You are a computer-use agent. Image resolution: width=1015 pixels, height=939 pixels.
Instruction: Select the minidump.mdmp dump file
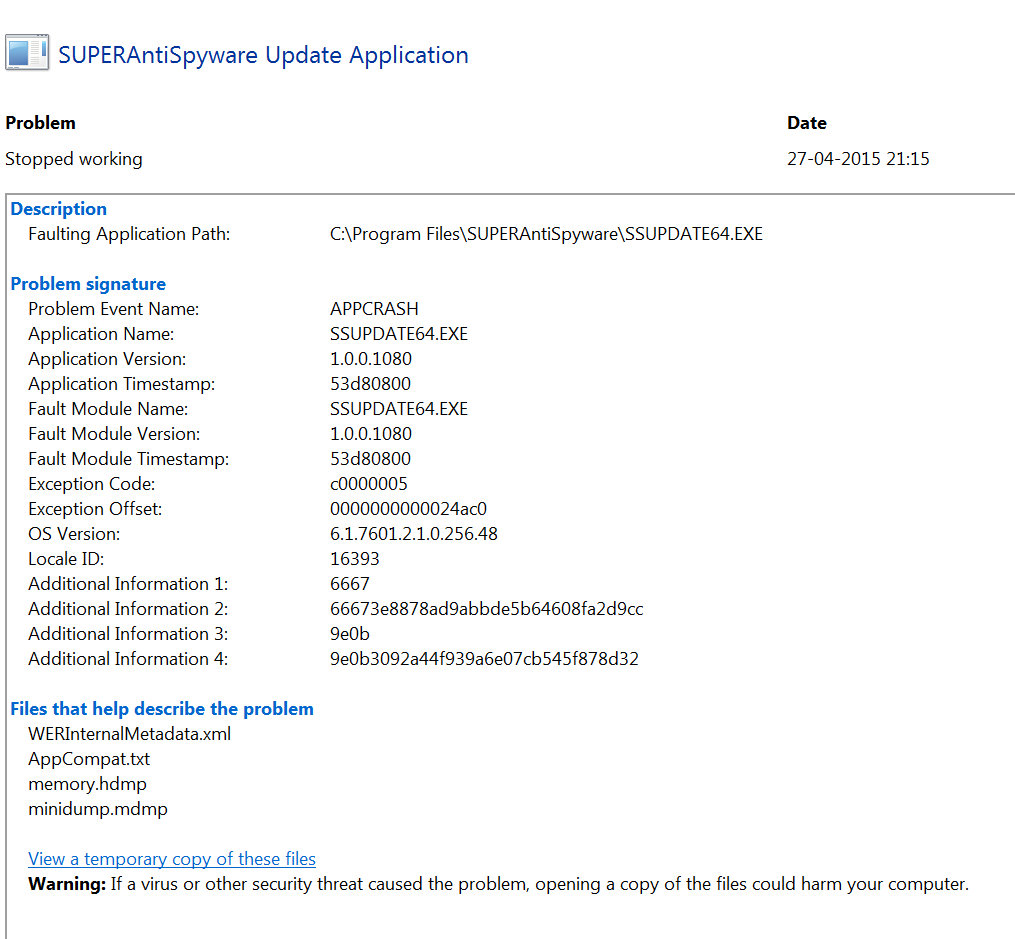(97, 808)
